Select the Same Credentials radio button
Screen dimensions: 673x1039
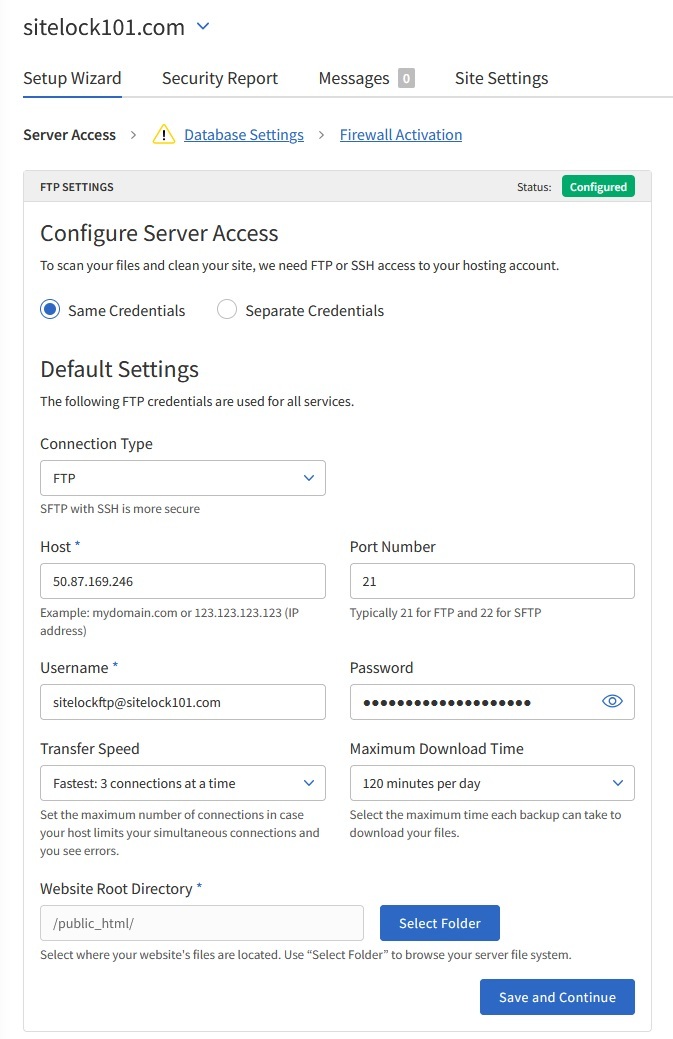50,310
